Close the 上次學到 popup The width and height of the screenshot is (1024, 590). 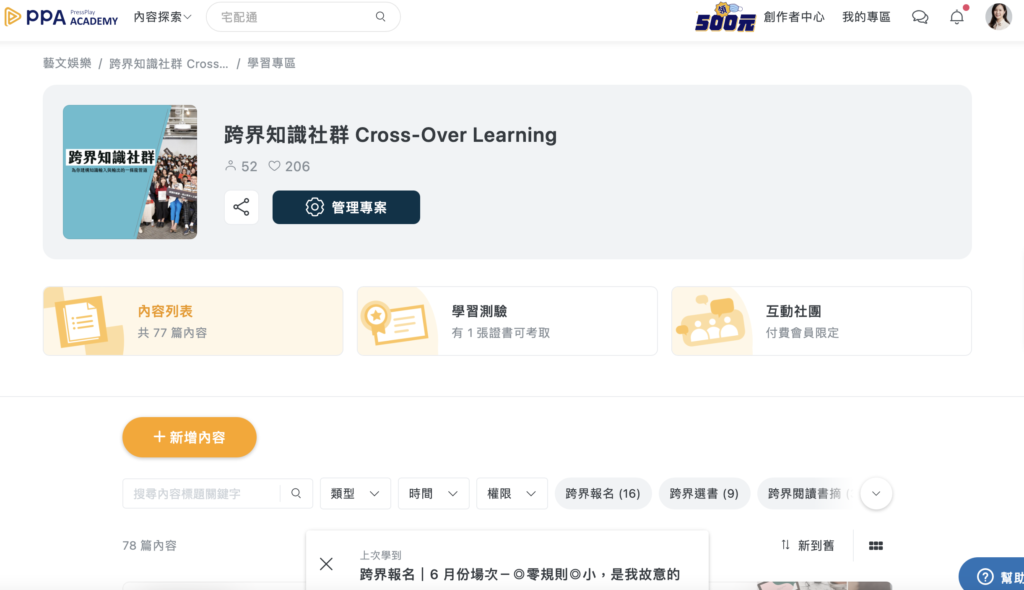click(326, 564)
